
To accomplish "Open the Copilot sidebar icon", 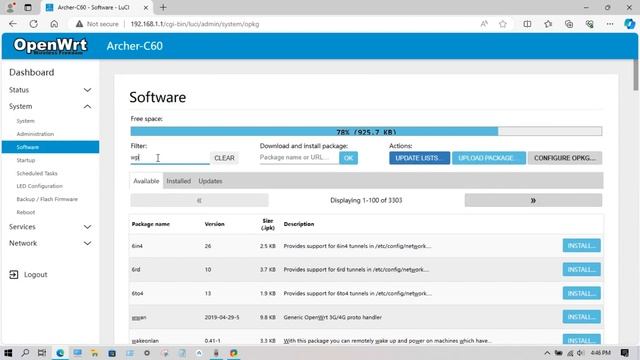I will (629, 24).
